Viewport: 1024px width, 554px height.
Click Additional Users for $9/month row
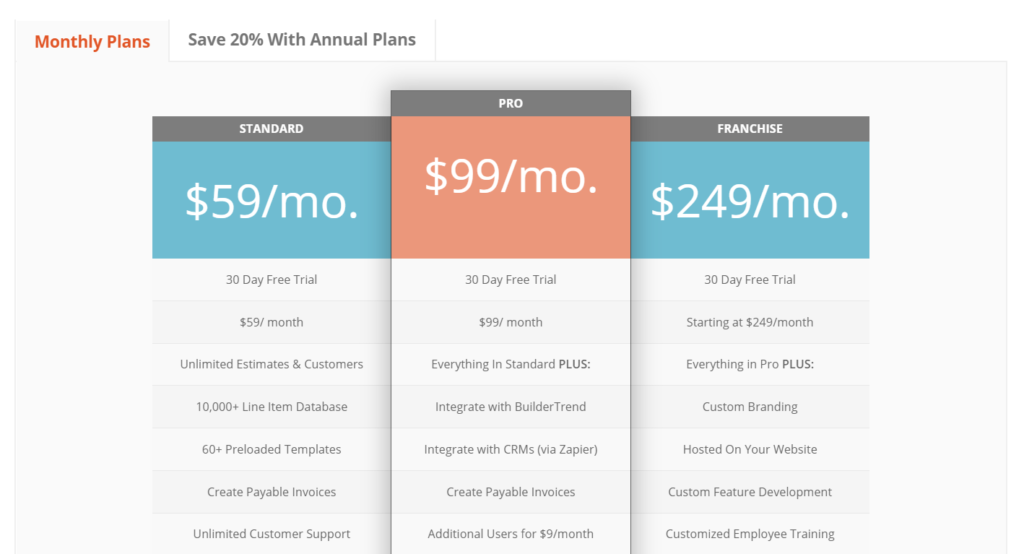tap(511, 534)
